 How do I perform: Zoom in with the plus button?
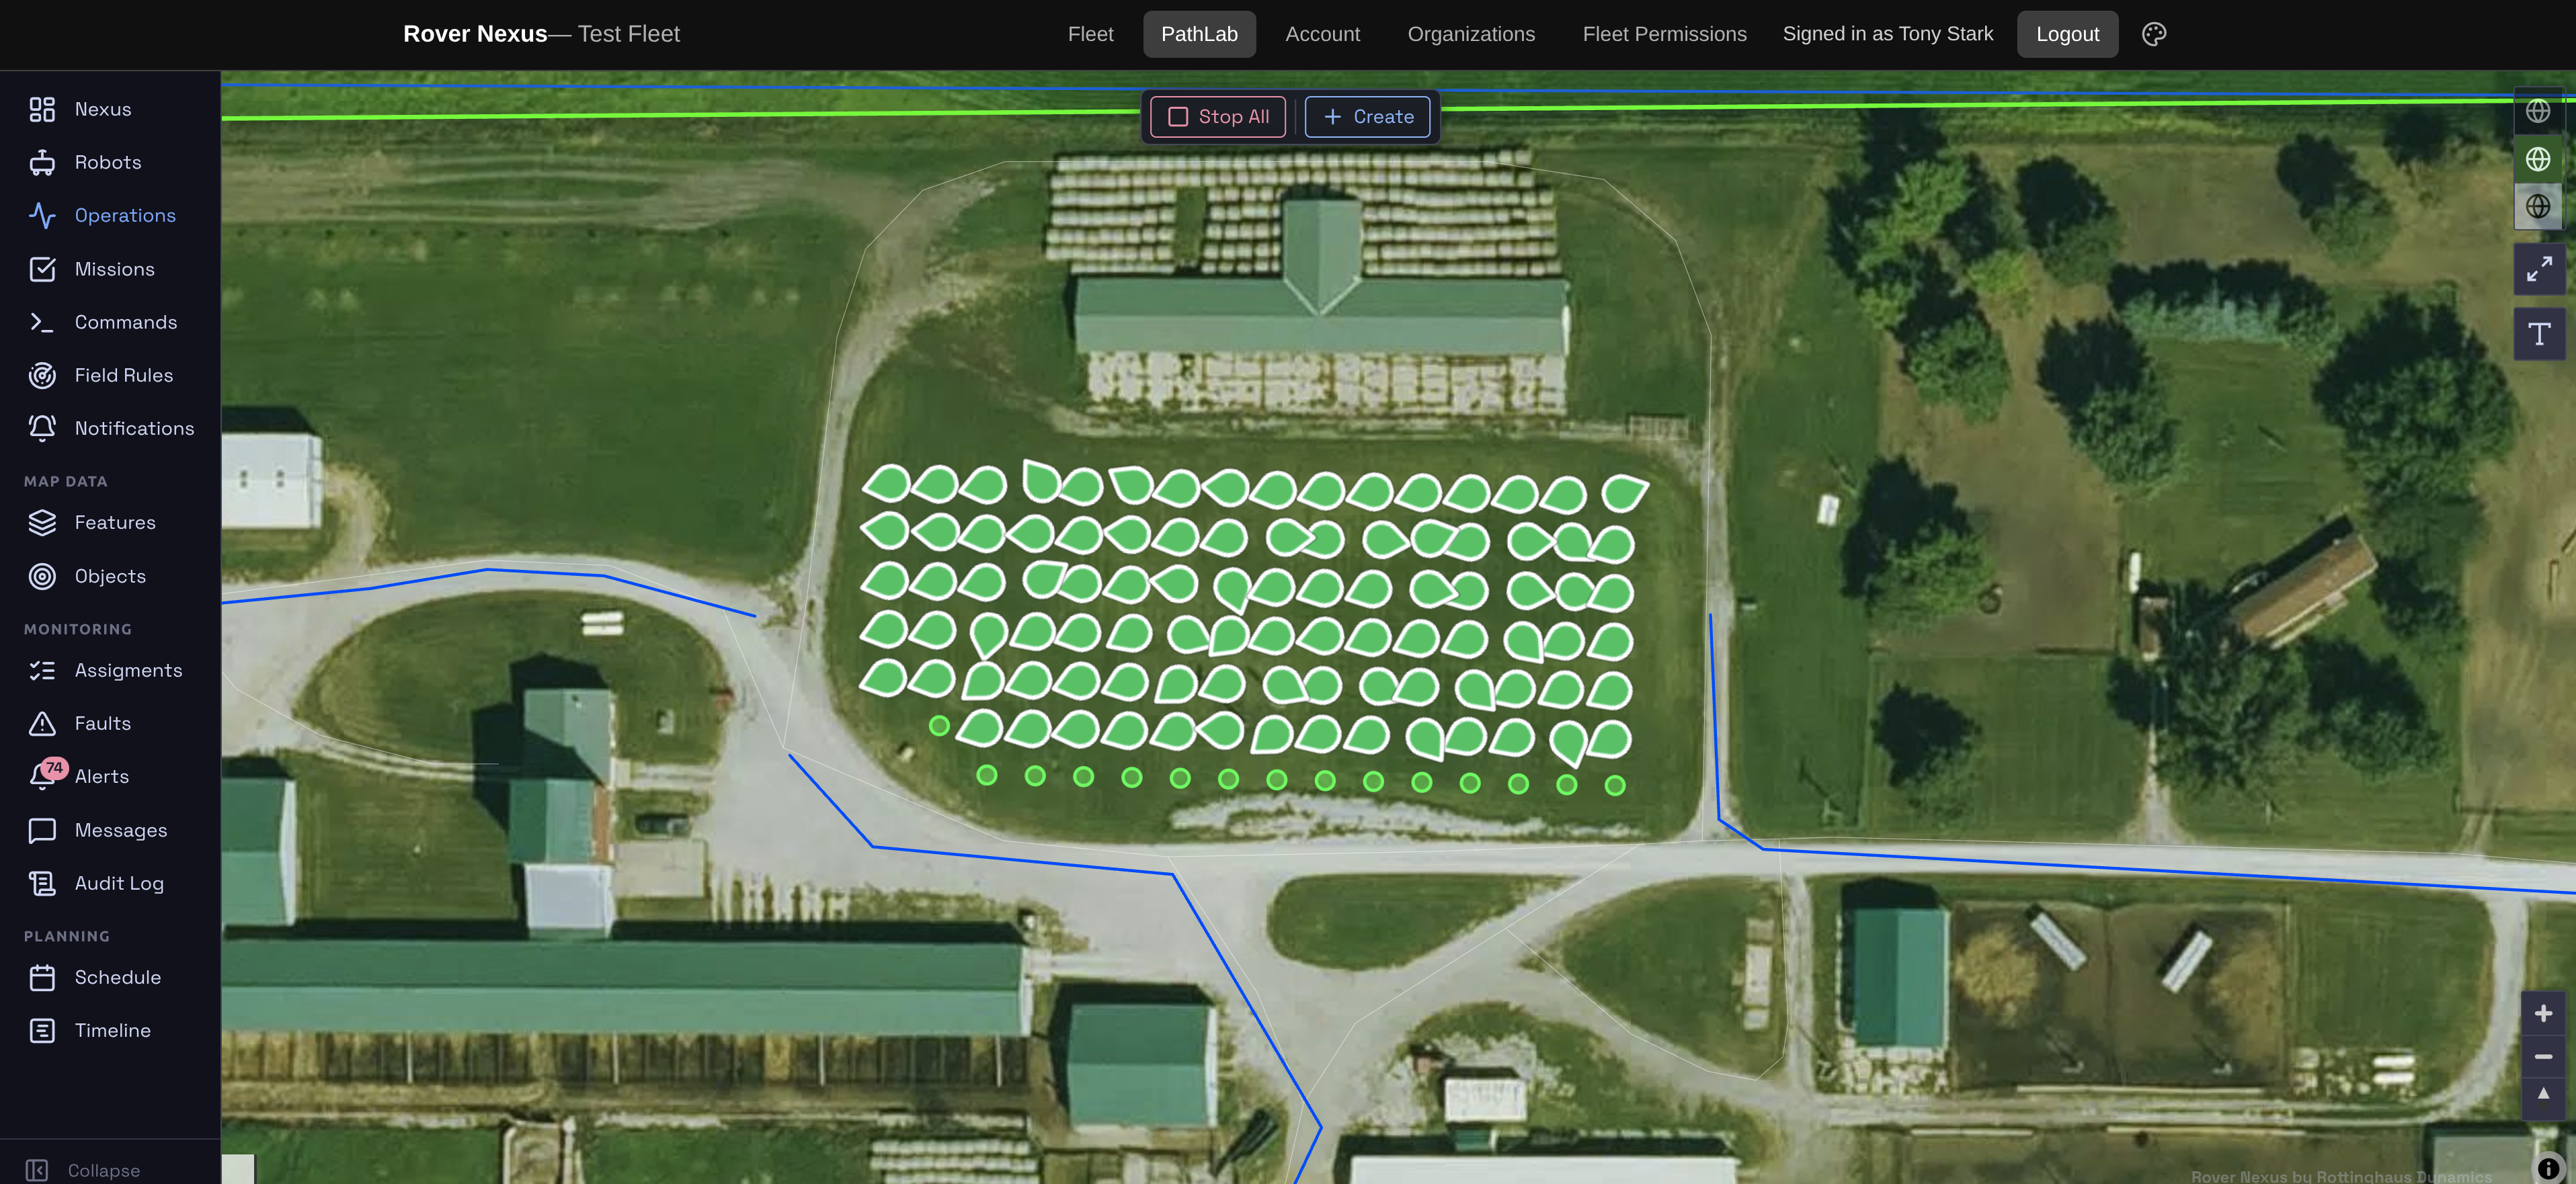[x=2543, y=1014]
